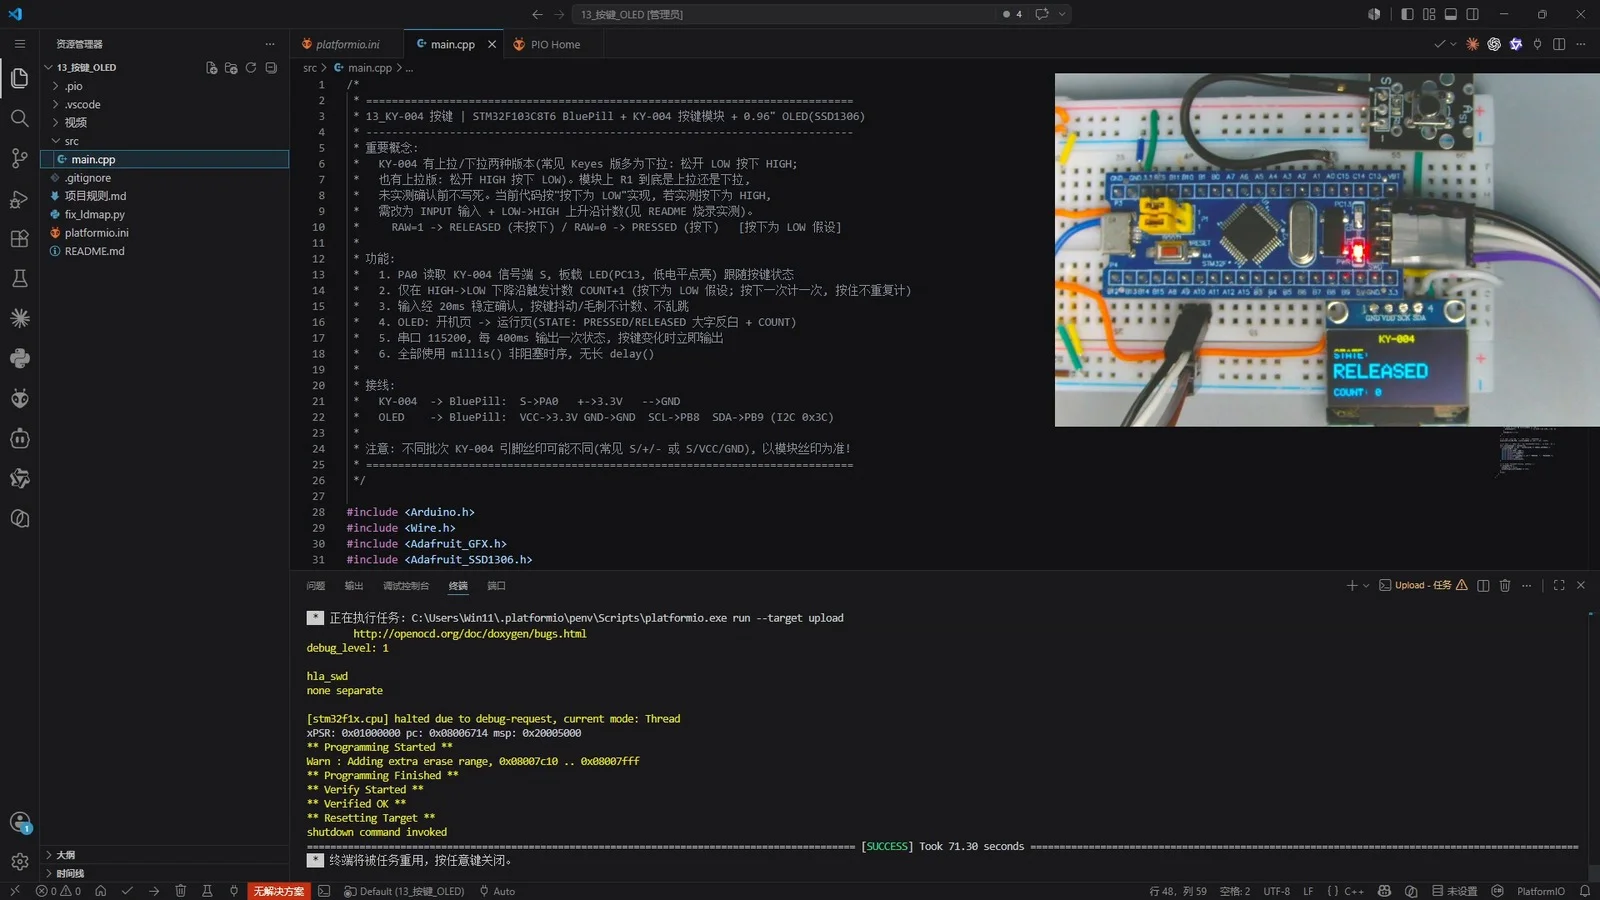Select the Upload - 任务 terminal entry
Viewport: 1600px width, 900px height.
(1423, 586)
